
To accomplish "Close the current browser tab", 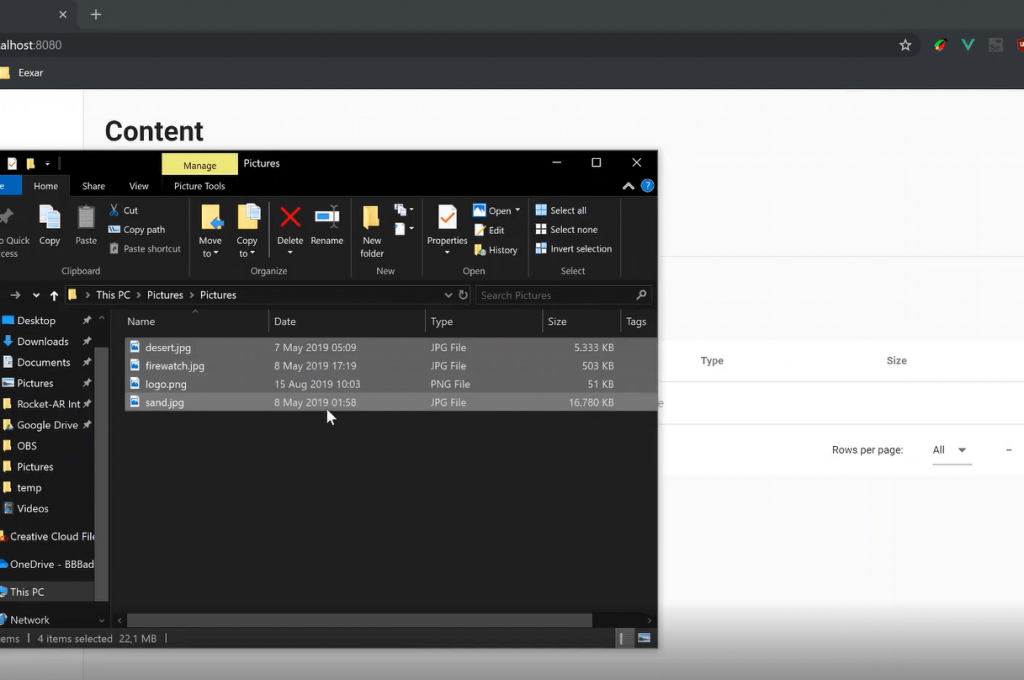I will [x=63, y=14].
